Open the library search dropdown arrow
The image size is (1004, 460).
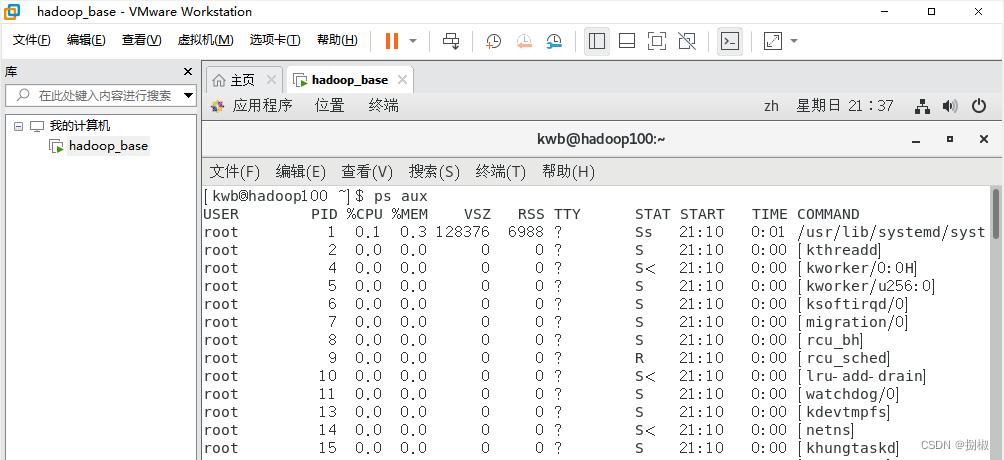pyautogui.click(x=188, y=96)
